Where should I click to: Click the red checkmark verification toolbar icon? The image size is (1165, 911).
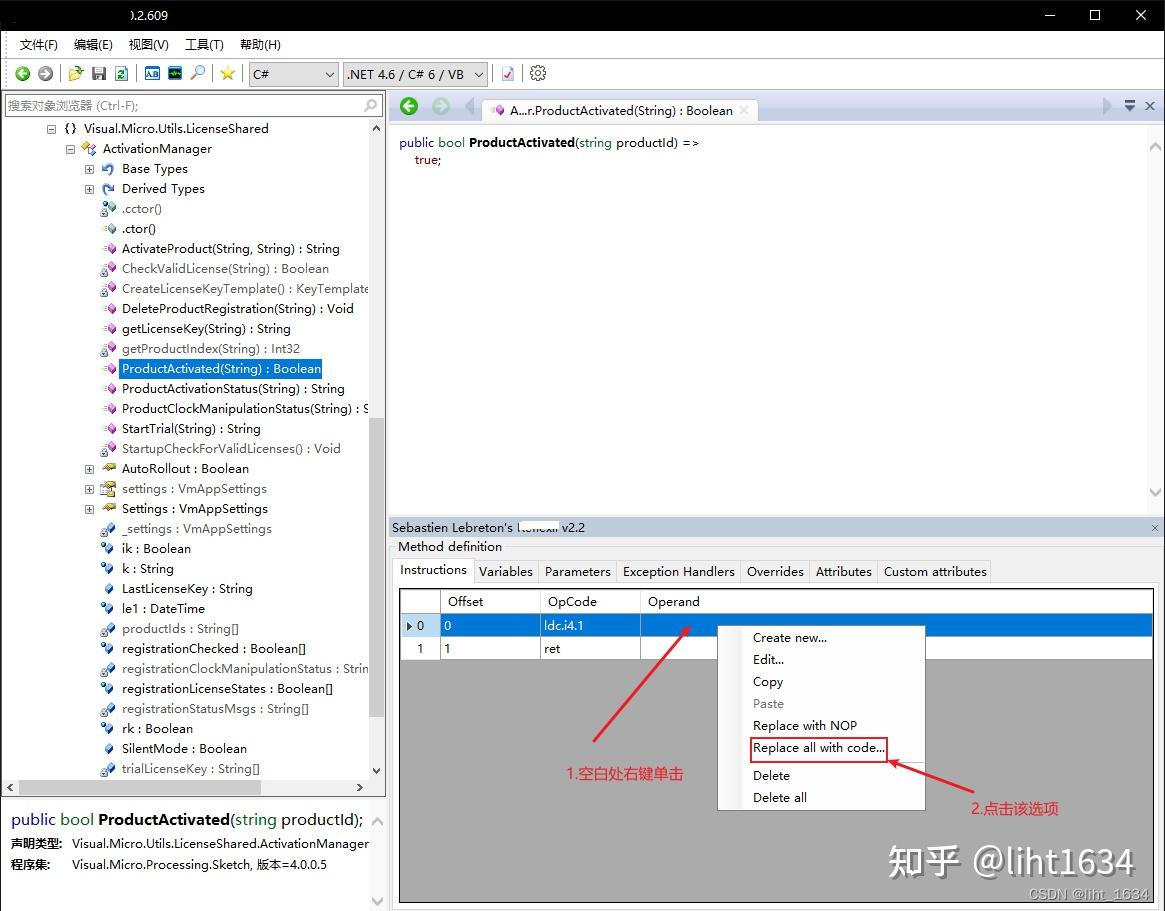[507, 73]
